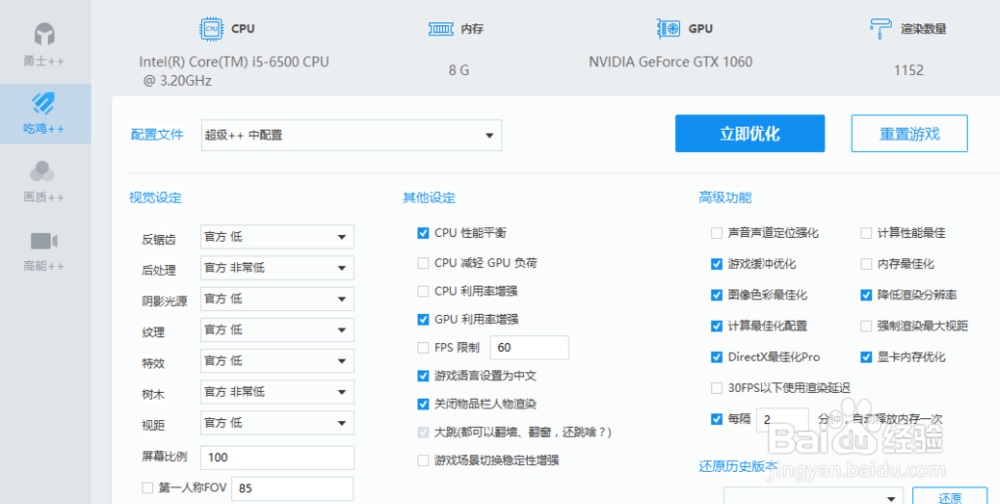Open the 高能++ video camera icon
The height and width of the screenshot is (504, 1000).
click(44, 241)
